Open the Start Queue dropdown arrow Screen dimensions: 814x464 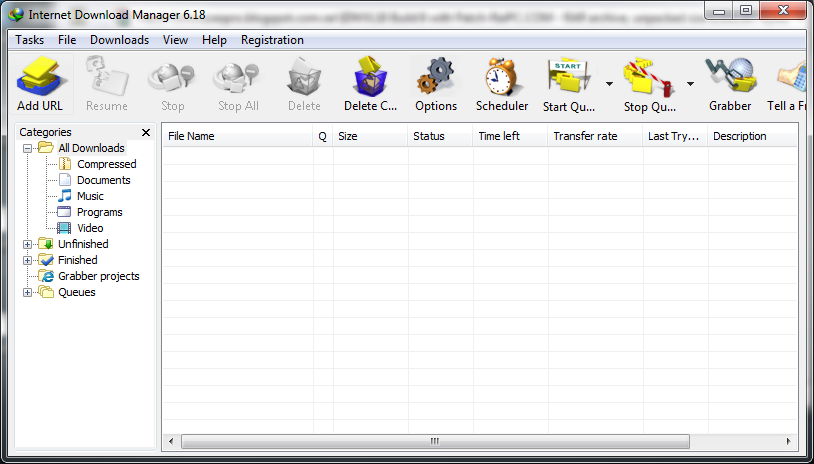(x=609, y=84)
